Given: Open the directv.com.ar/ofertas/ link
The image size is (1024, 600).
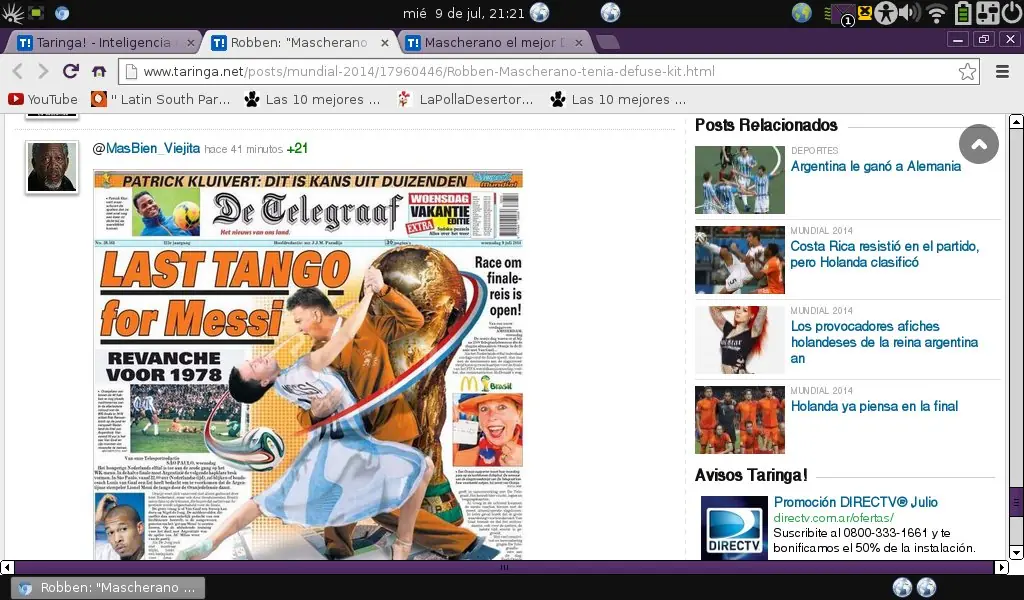Looking at the screenshot, I should [x=833, y=518].
